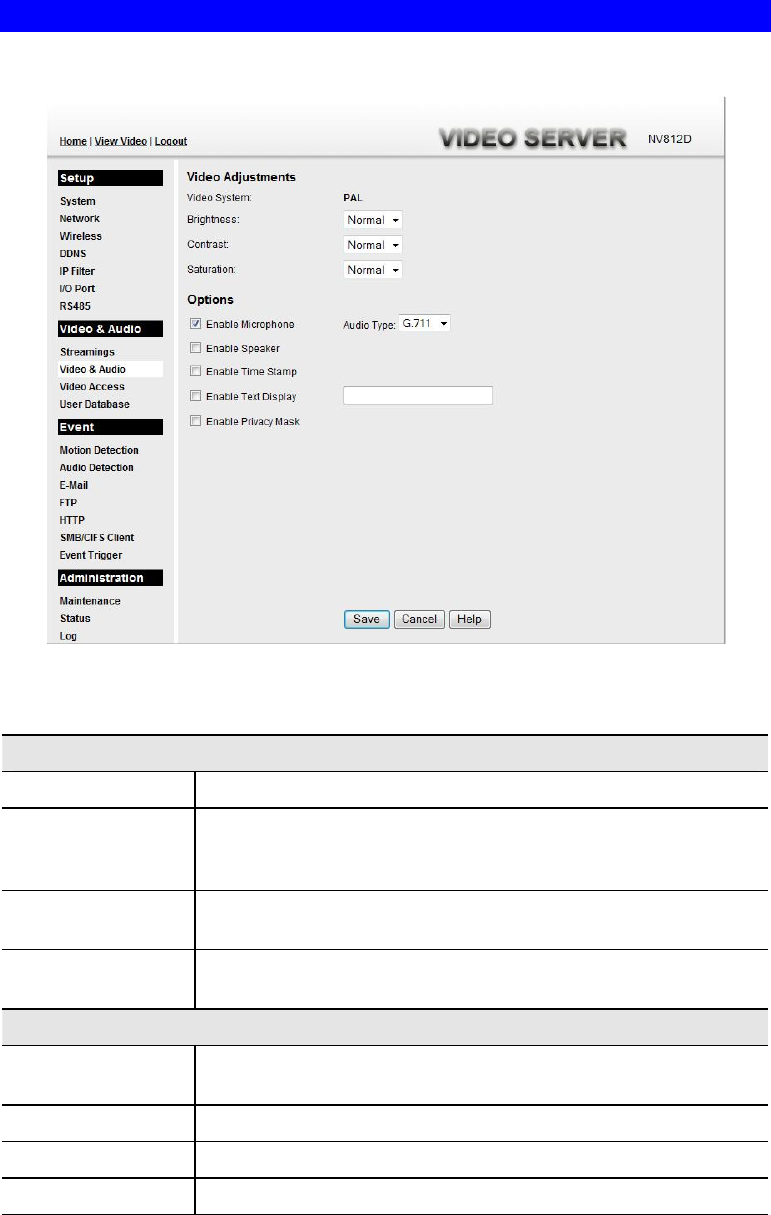Click the Administration section header

click(x=109, y=578)
